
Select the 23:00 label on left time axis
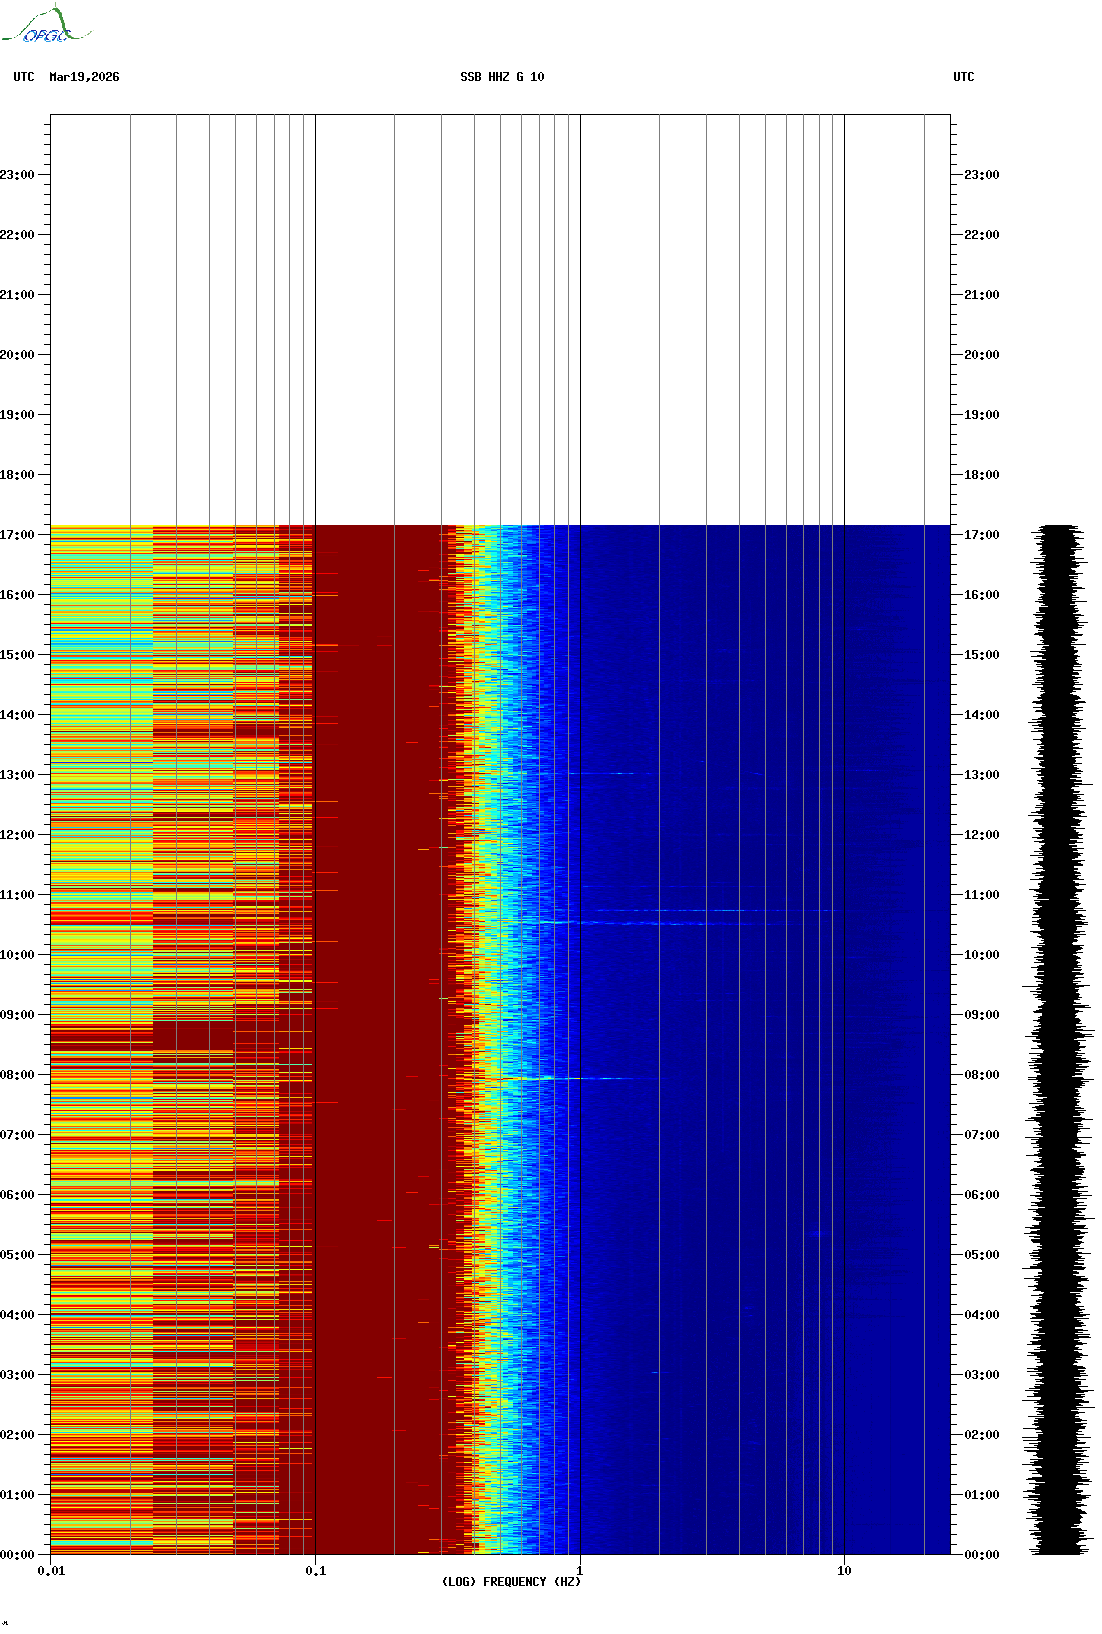tap(17, 175)
